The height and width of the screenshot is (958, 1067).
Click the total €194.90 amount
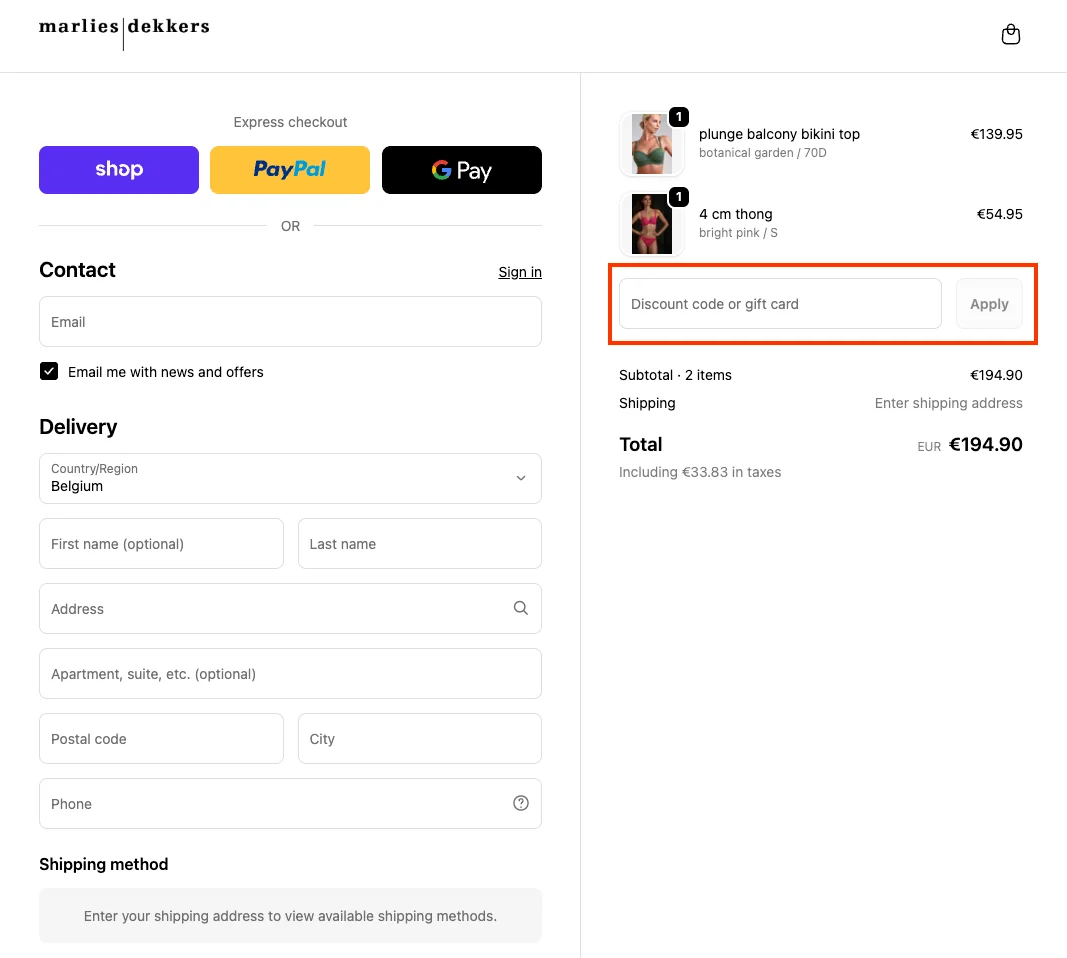tap(985, 444)
